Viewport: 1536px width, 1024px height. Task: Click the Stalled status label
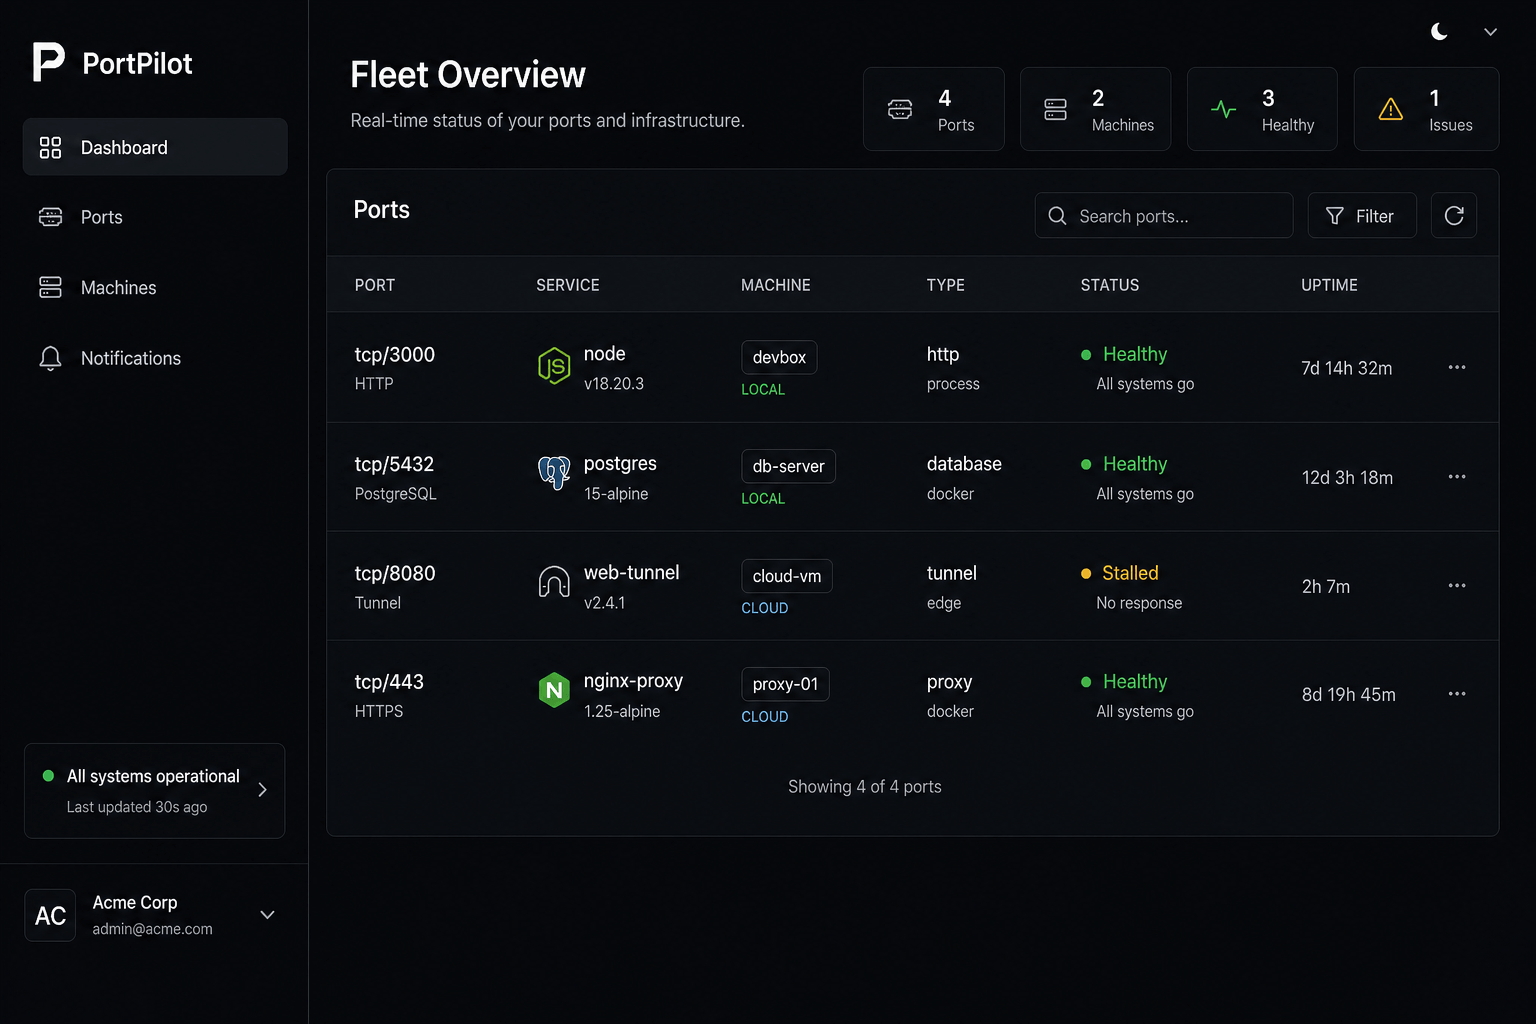tap(1130, 573)
